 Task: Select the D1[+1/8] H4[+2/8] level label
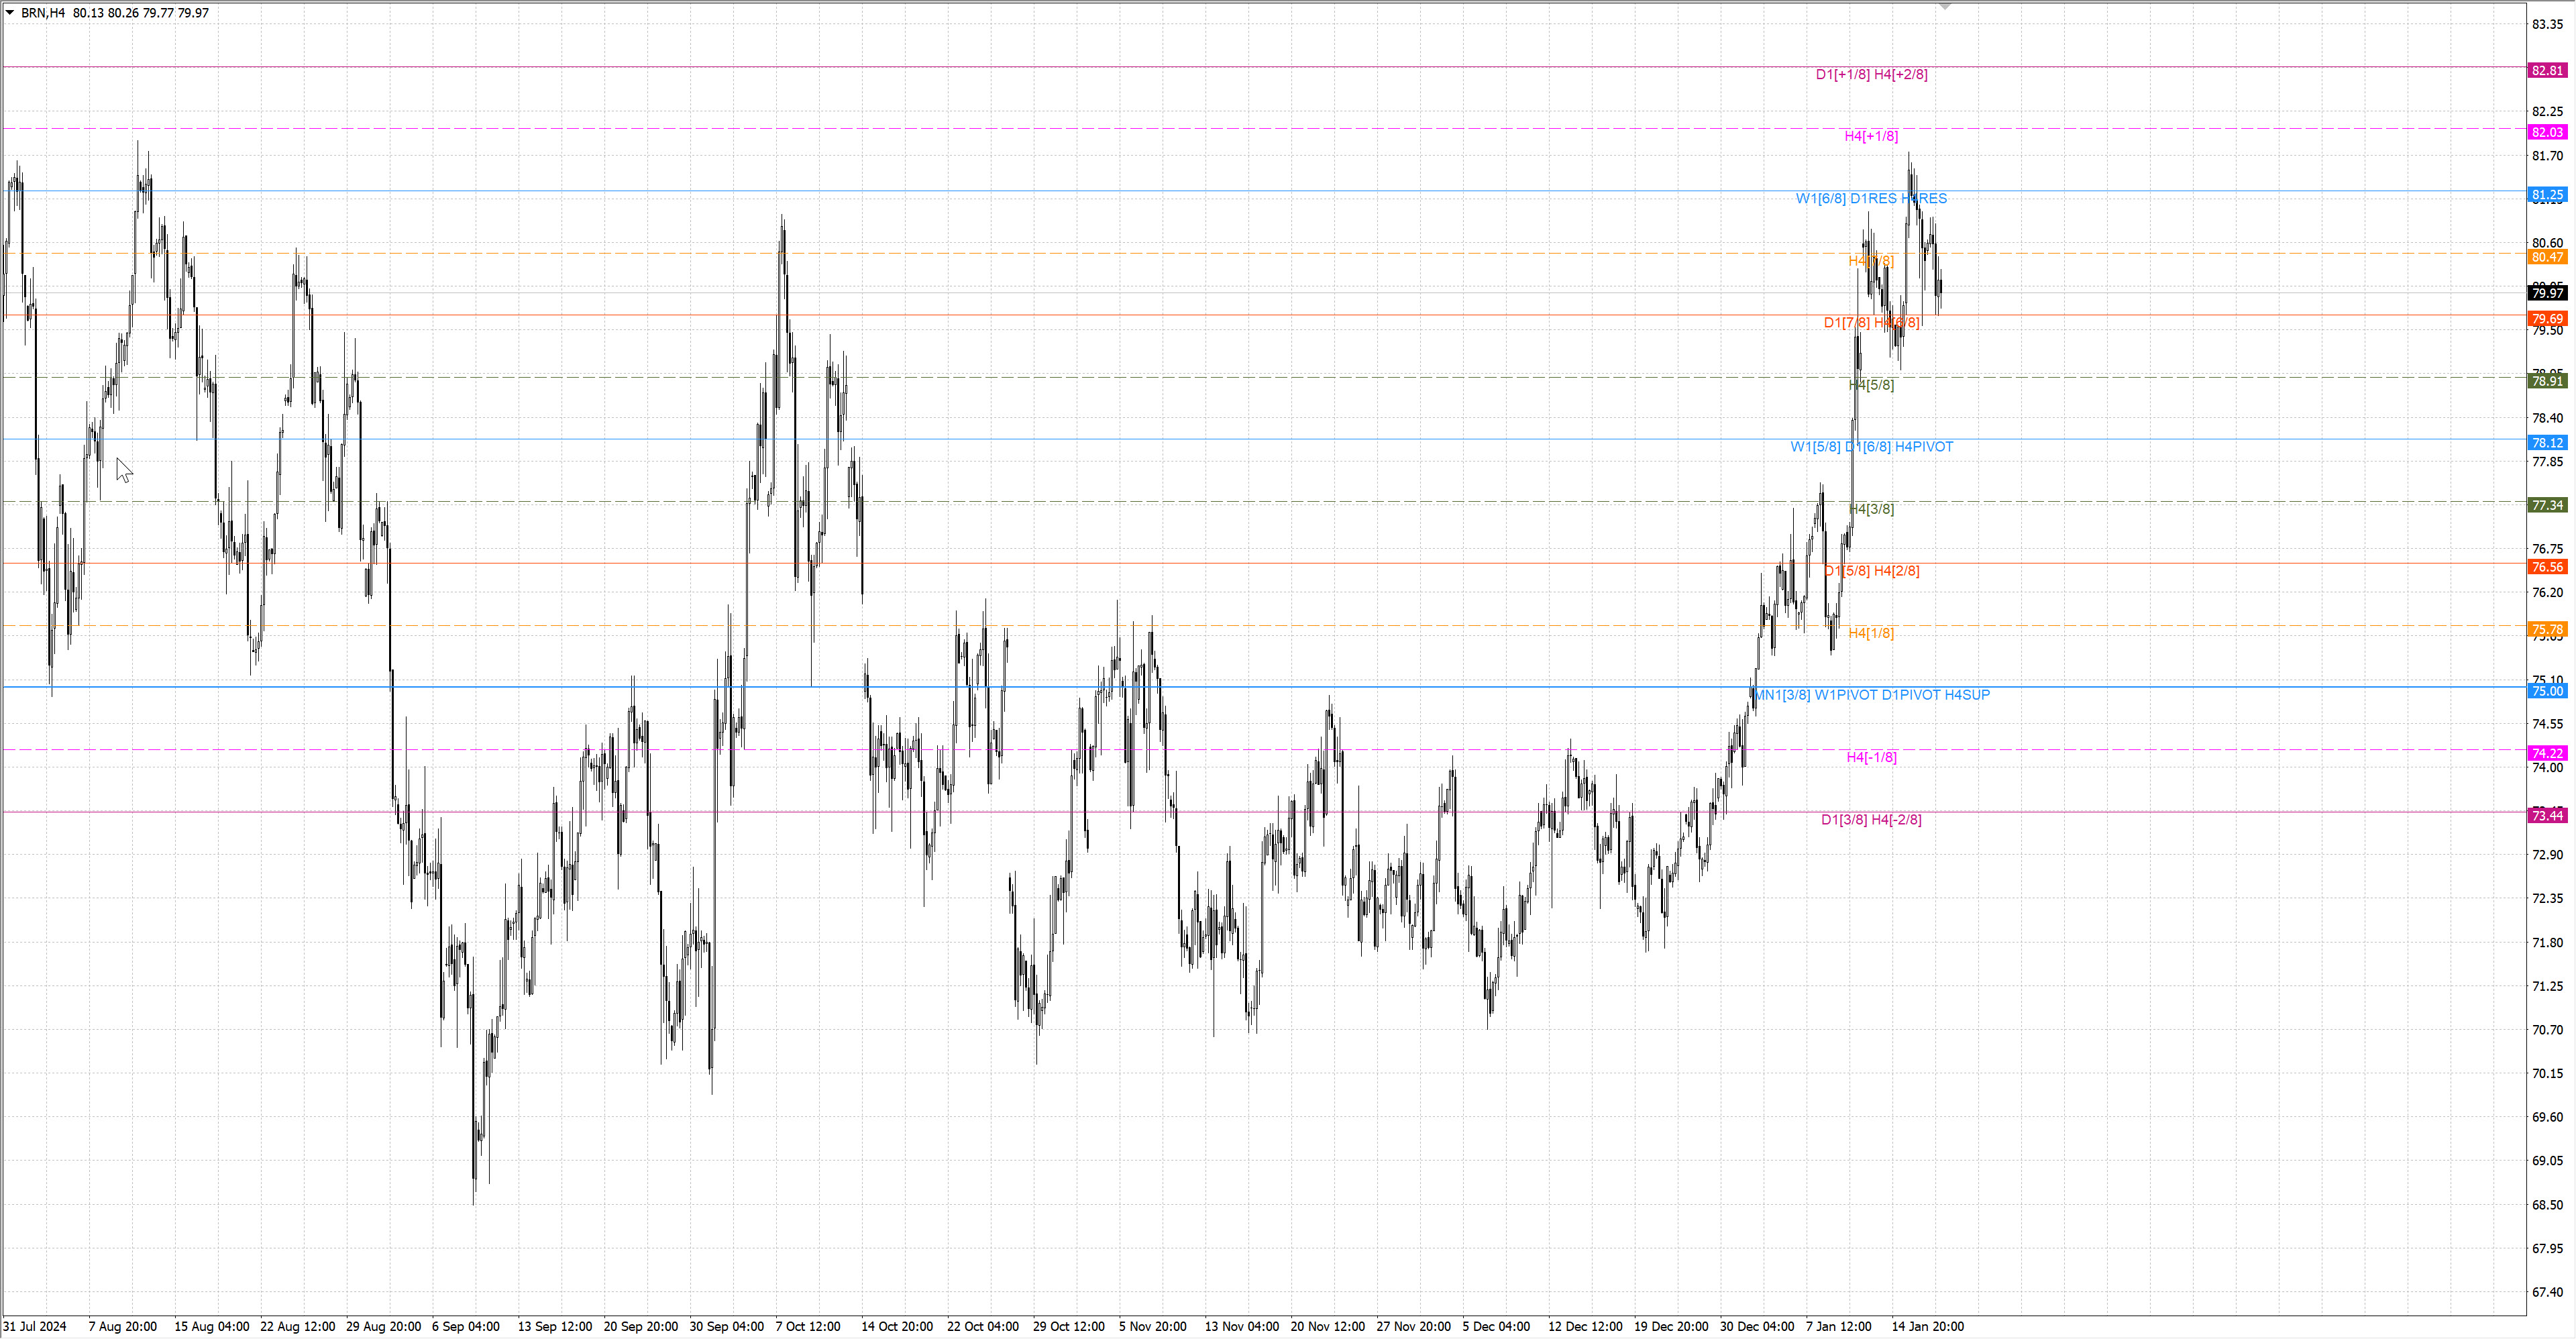[x=1871, y=74]
